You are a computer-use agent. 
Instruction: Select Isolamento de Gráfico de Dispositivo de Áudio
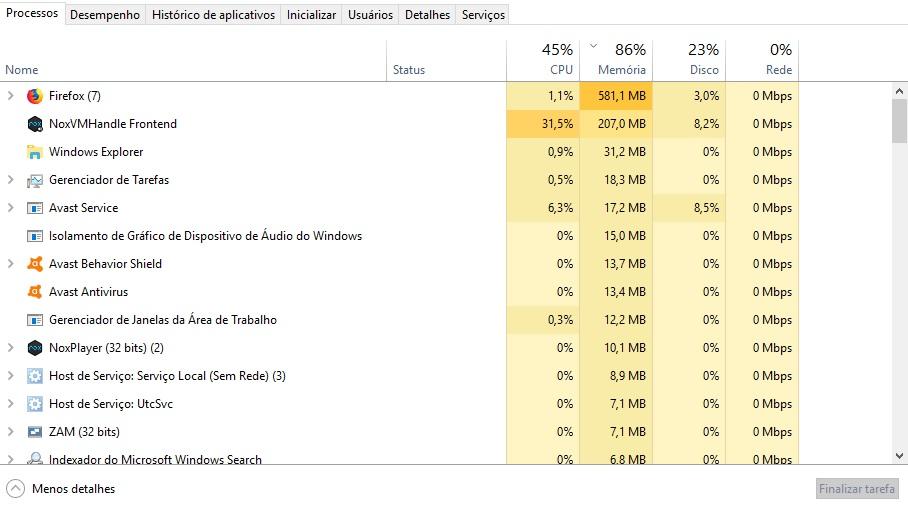coord(206,236)
